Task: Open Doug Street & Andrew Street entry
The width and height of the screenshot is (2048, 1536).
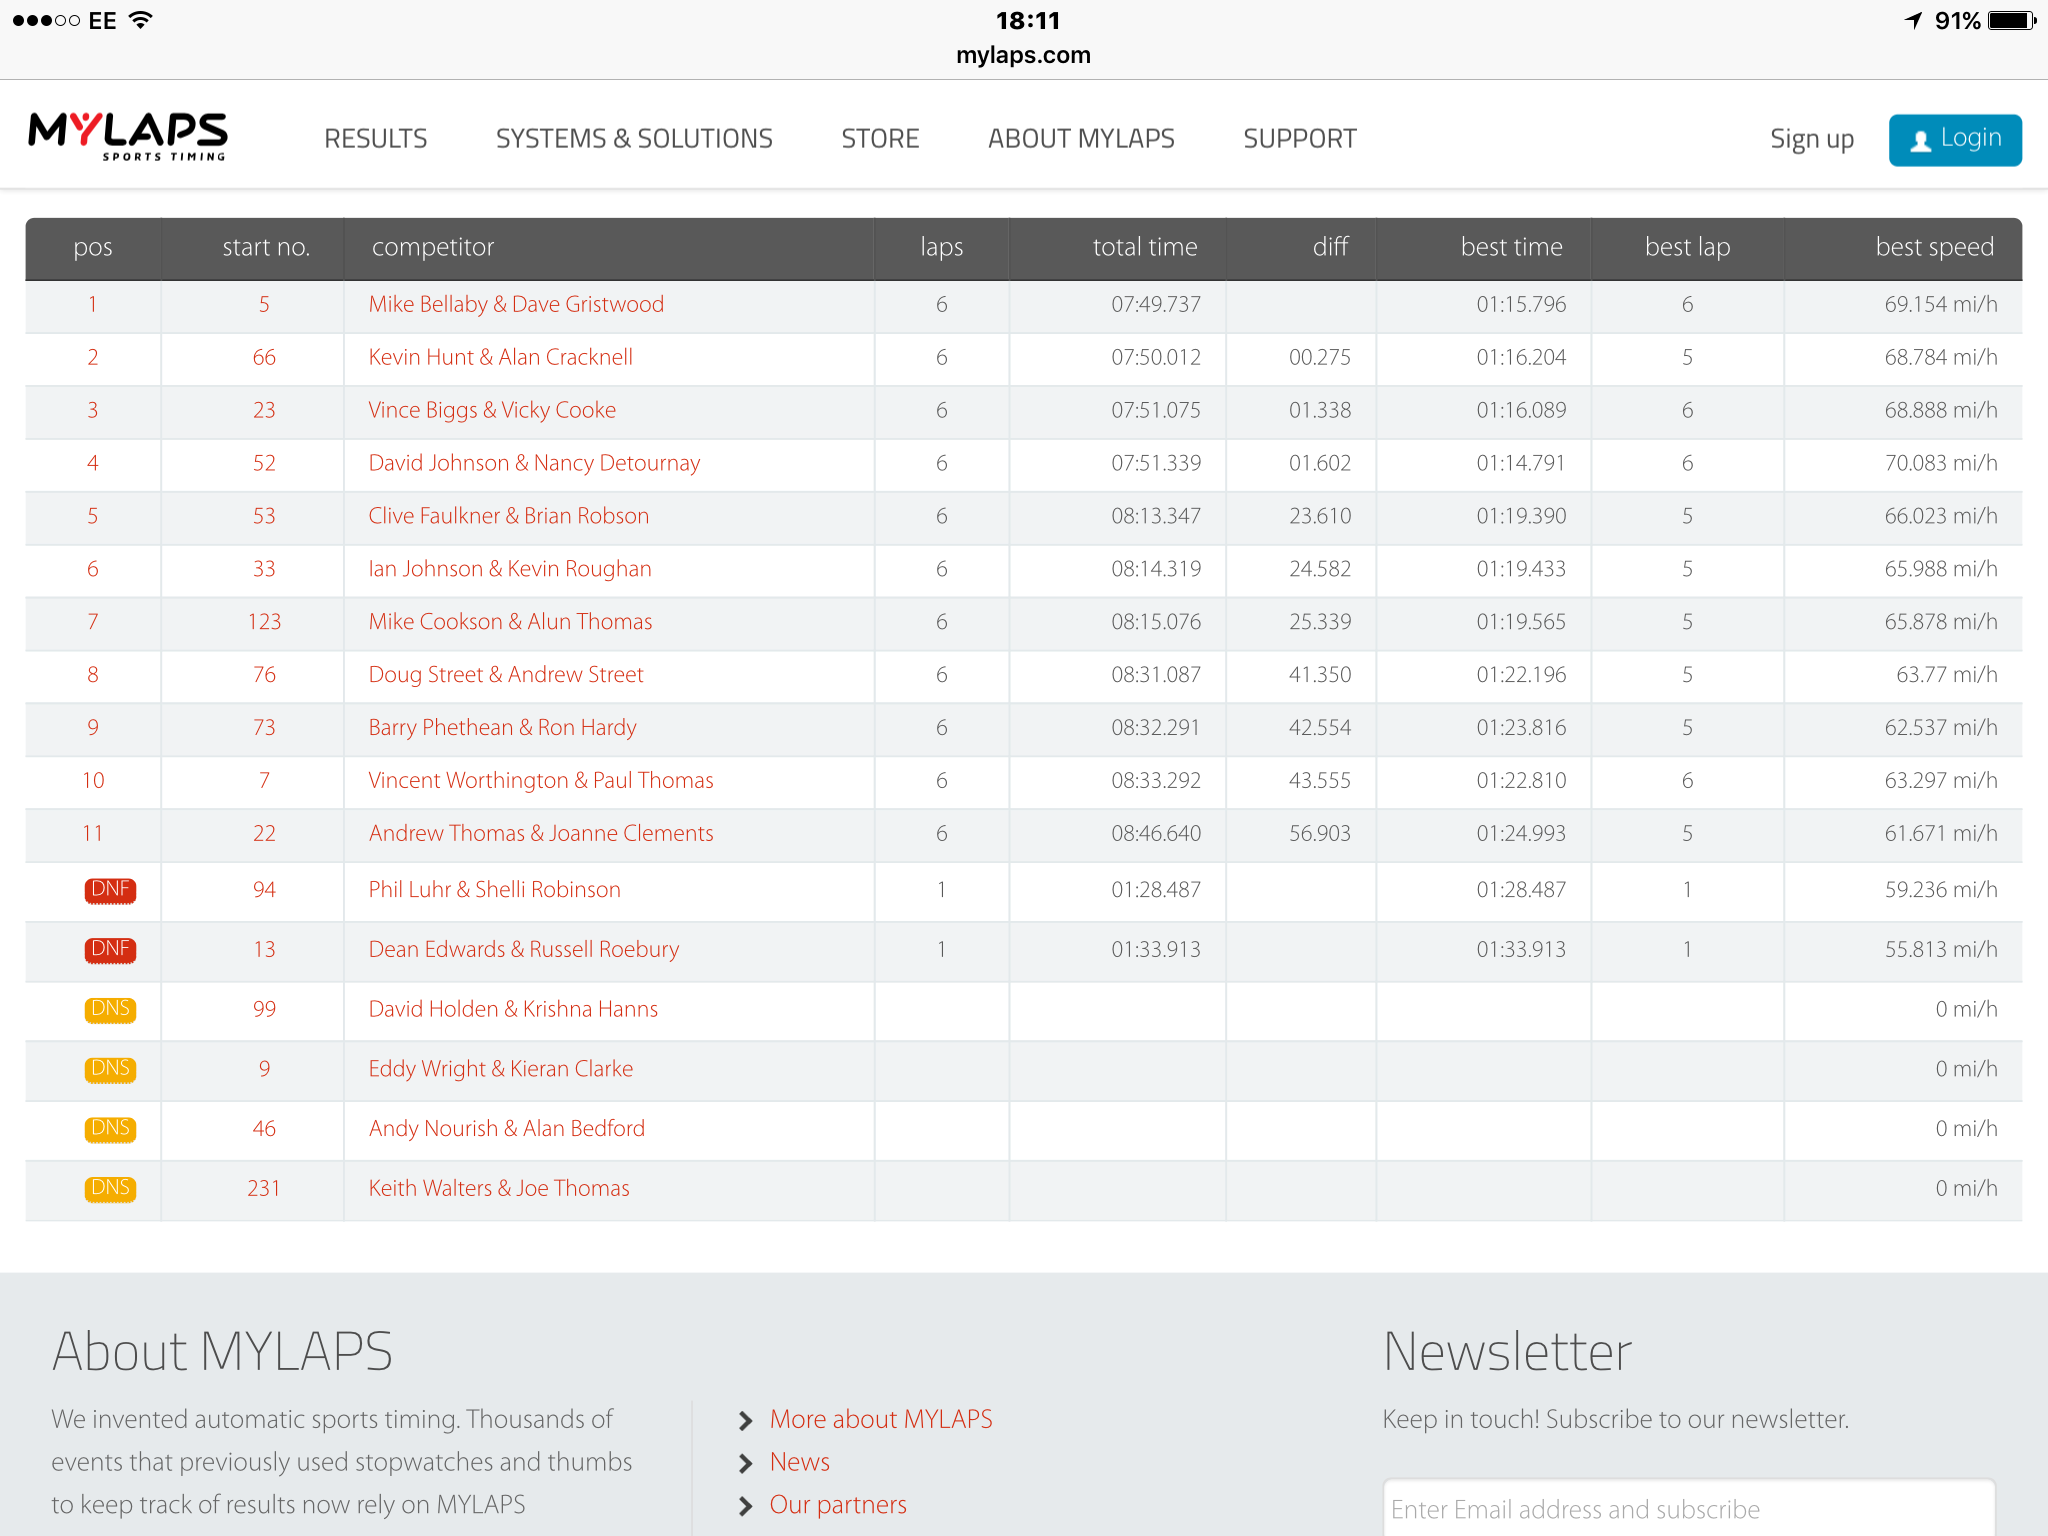Action: pyautogui.click(x=506, y=675)
